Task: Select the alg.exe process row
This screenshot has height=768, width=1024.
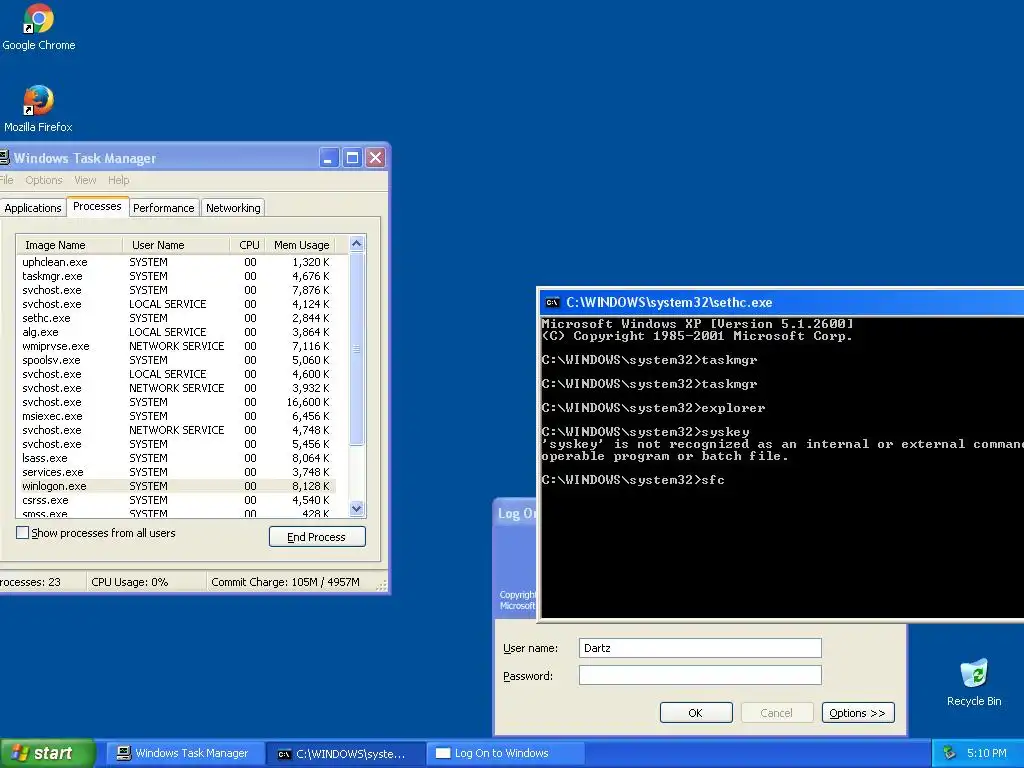Action: tap(176, 332)
